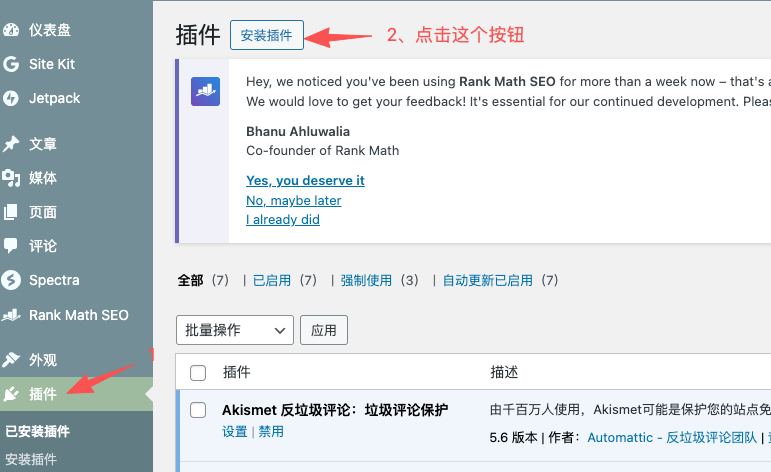
Task: Click the Appearance (外观) paintbrush icon
Action: pyautogui.click(x=11, y=360)
